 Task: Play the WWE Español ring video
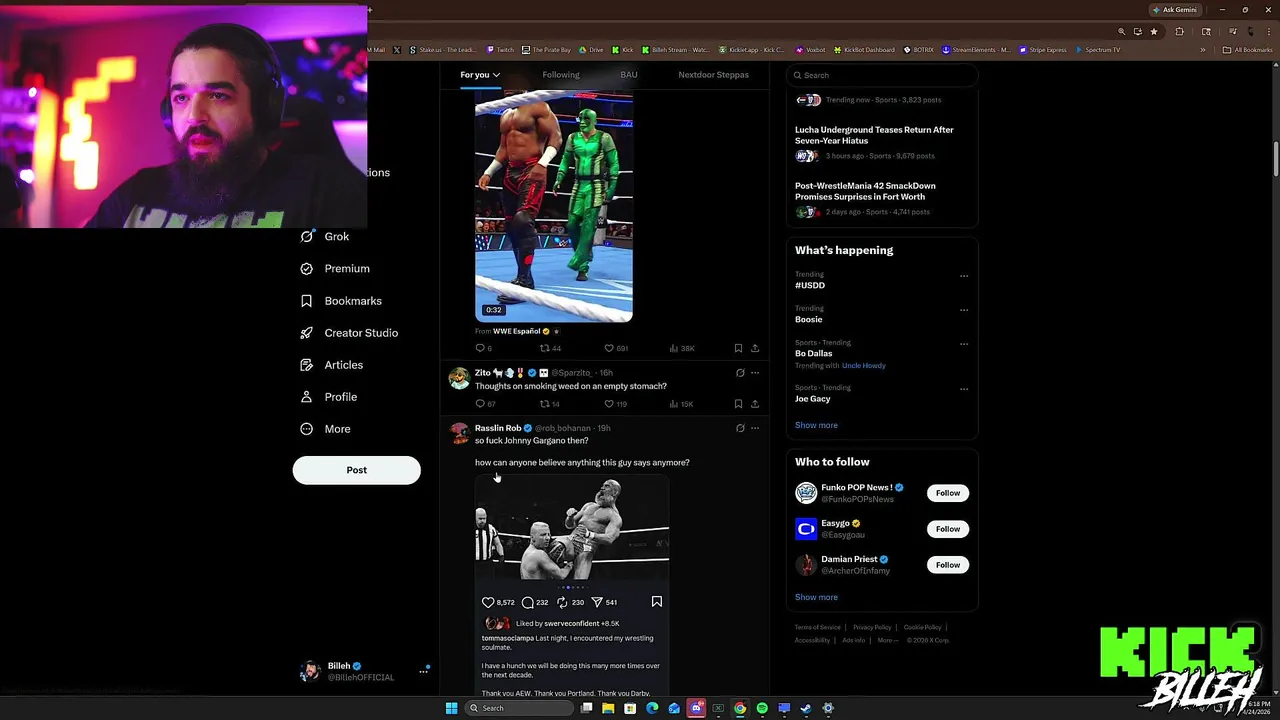tap(554, 207)
